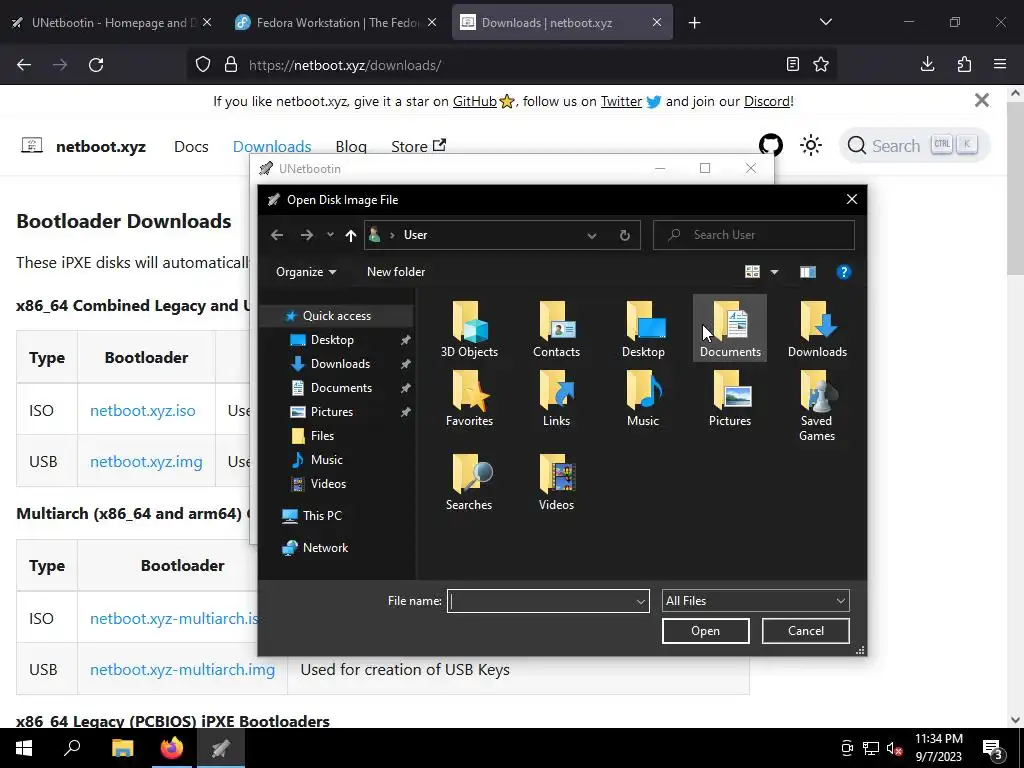1024x768 pixels.
Task: Click the netboot.xyz Search box
Action: [914, 145]
